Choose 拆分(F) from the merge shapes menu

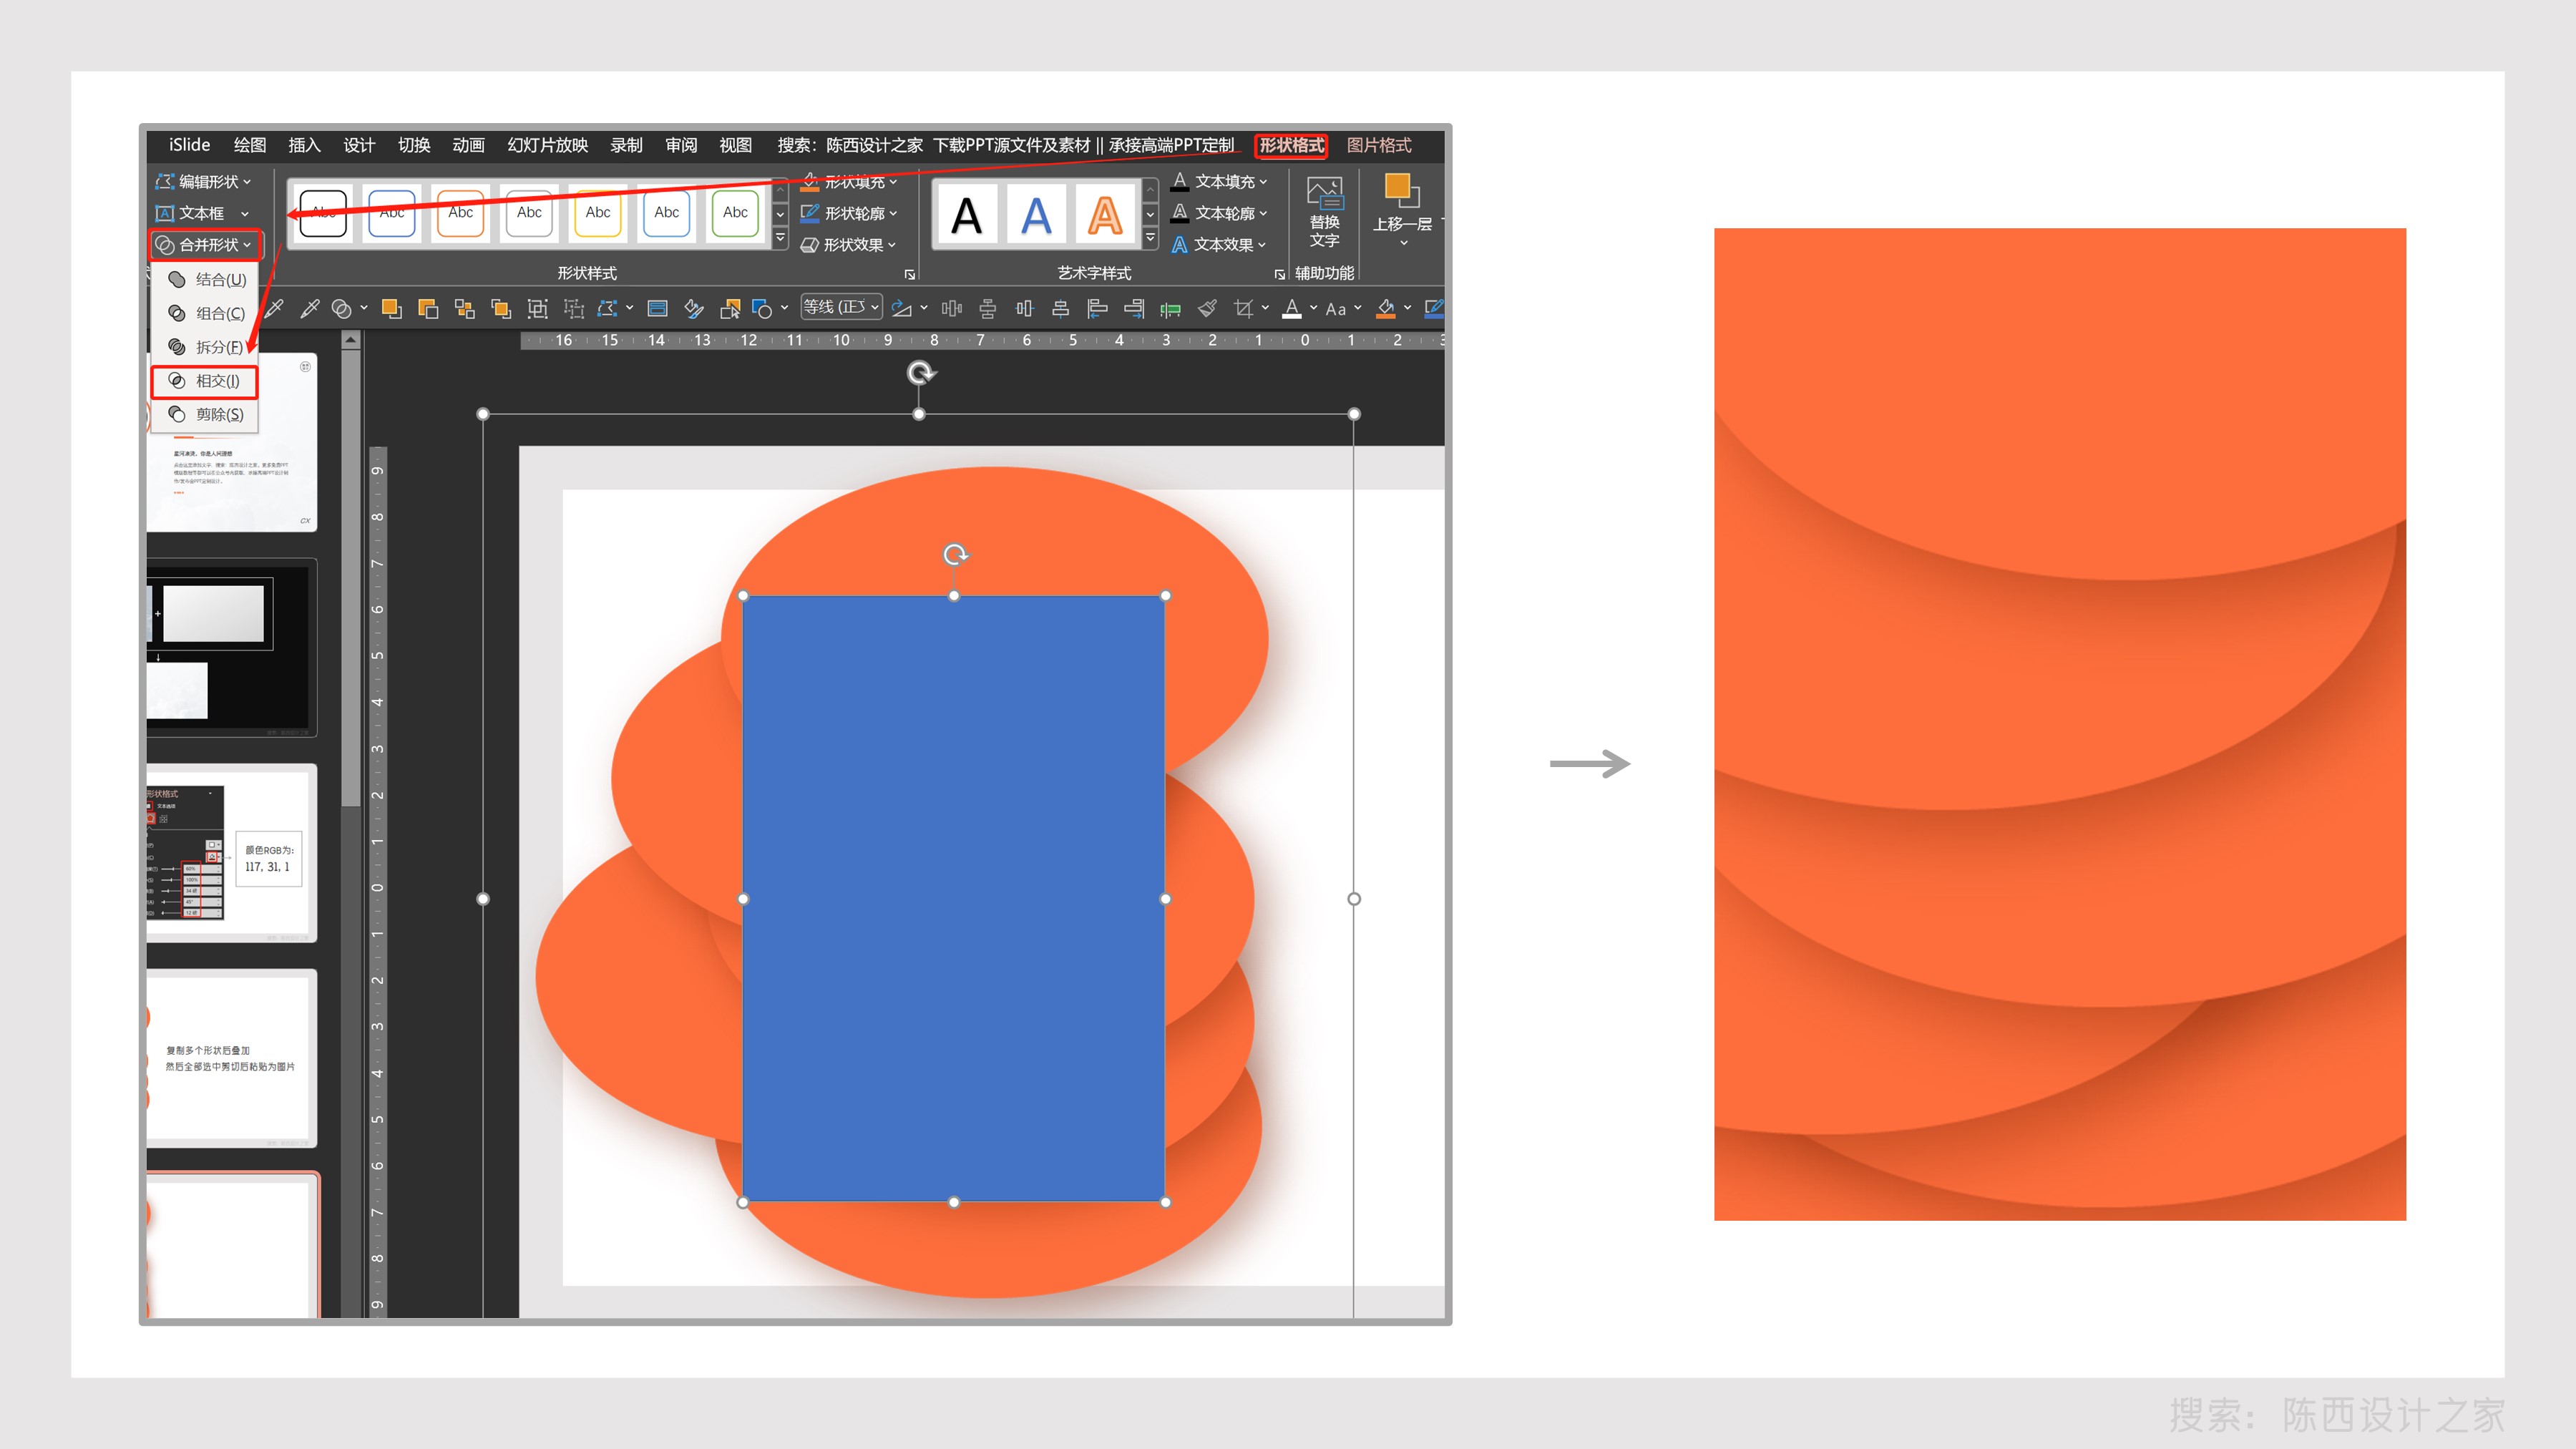pos(205,347)
